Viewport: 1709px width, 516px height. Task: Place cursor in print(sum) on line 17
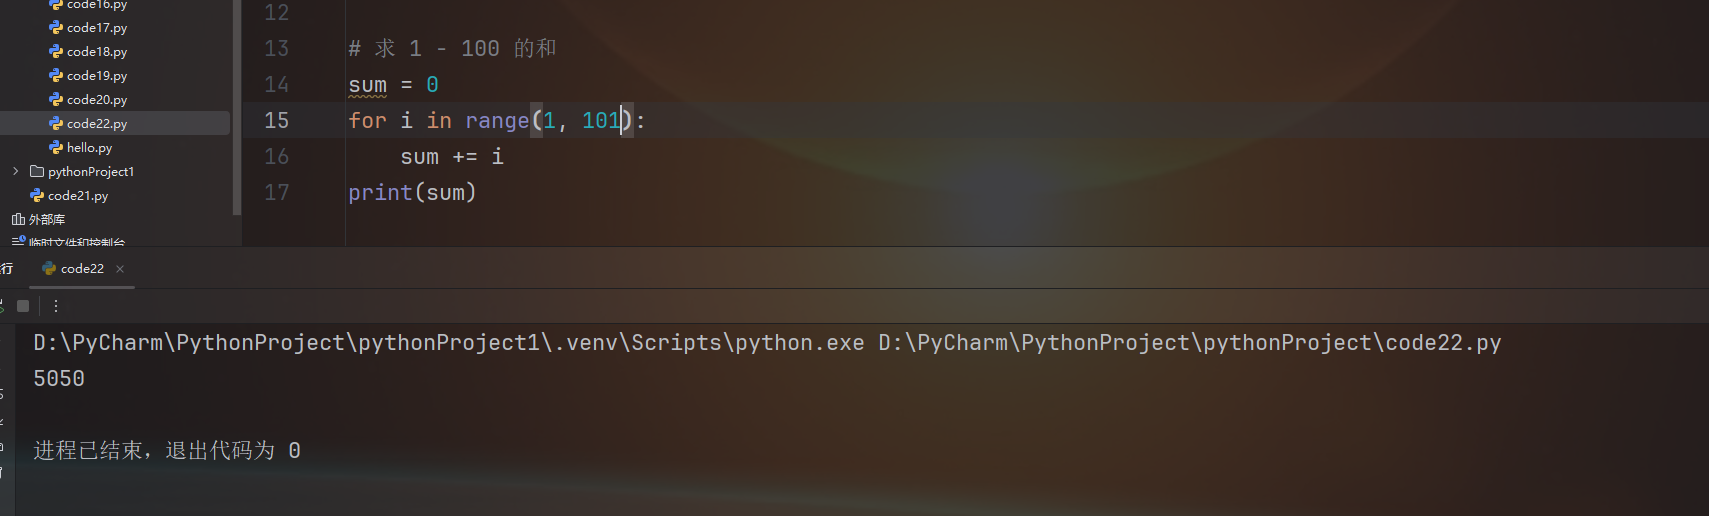tap(412, 193)
